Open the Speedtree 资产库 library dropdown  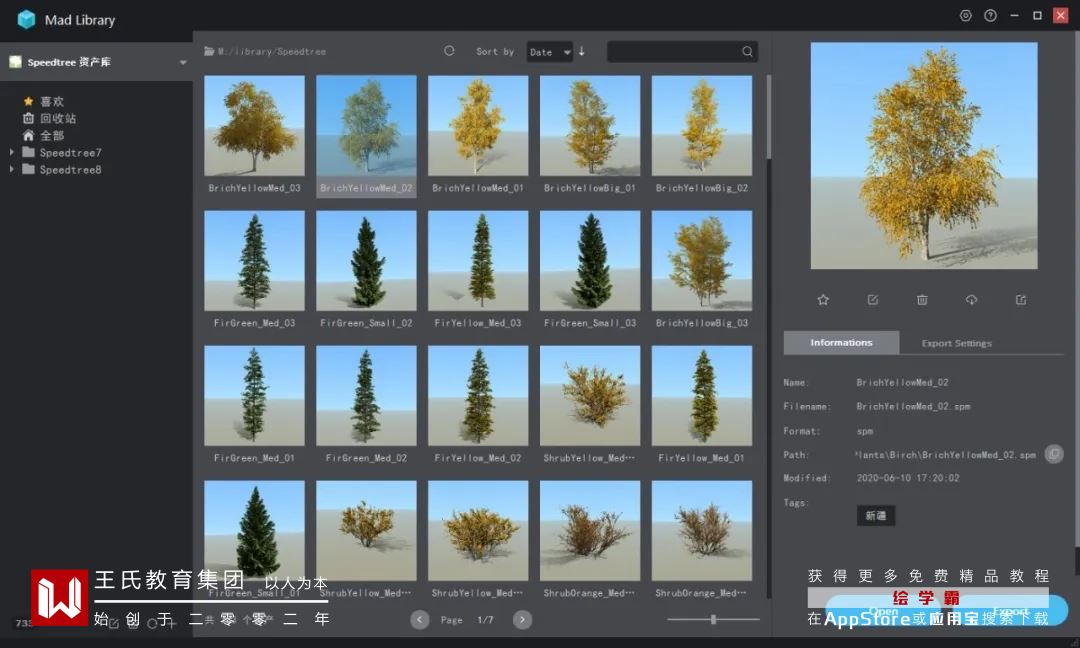click(96, 62)
